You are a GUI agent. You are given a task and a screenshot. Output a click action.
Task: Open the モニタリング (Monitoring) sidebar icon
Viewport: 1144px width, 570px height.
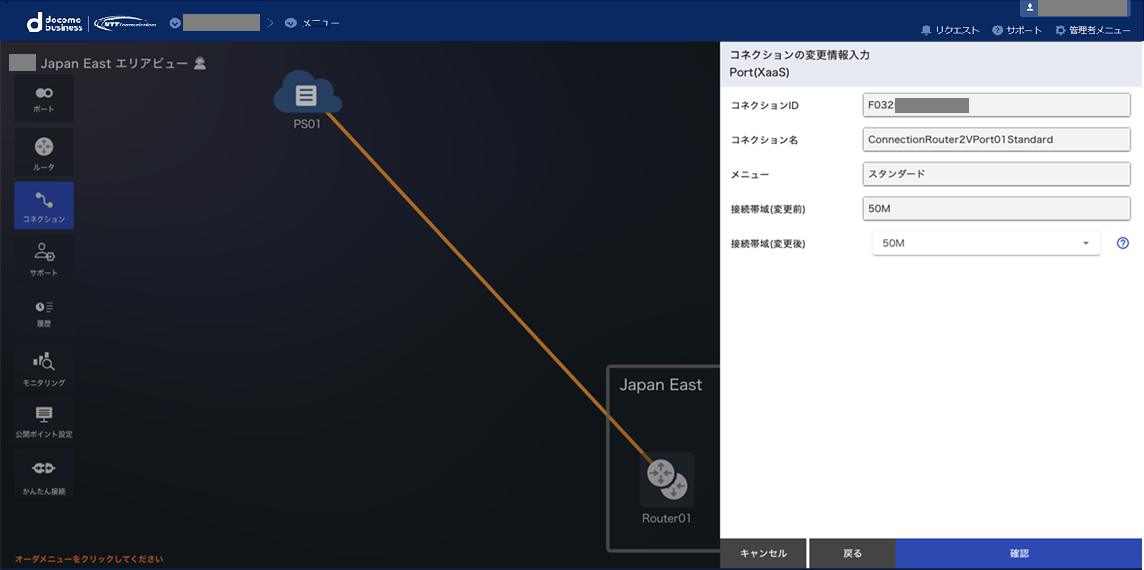click(44, 369)
